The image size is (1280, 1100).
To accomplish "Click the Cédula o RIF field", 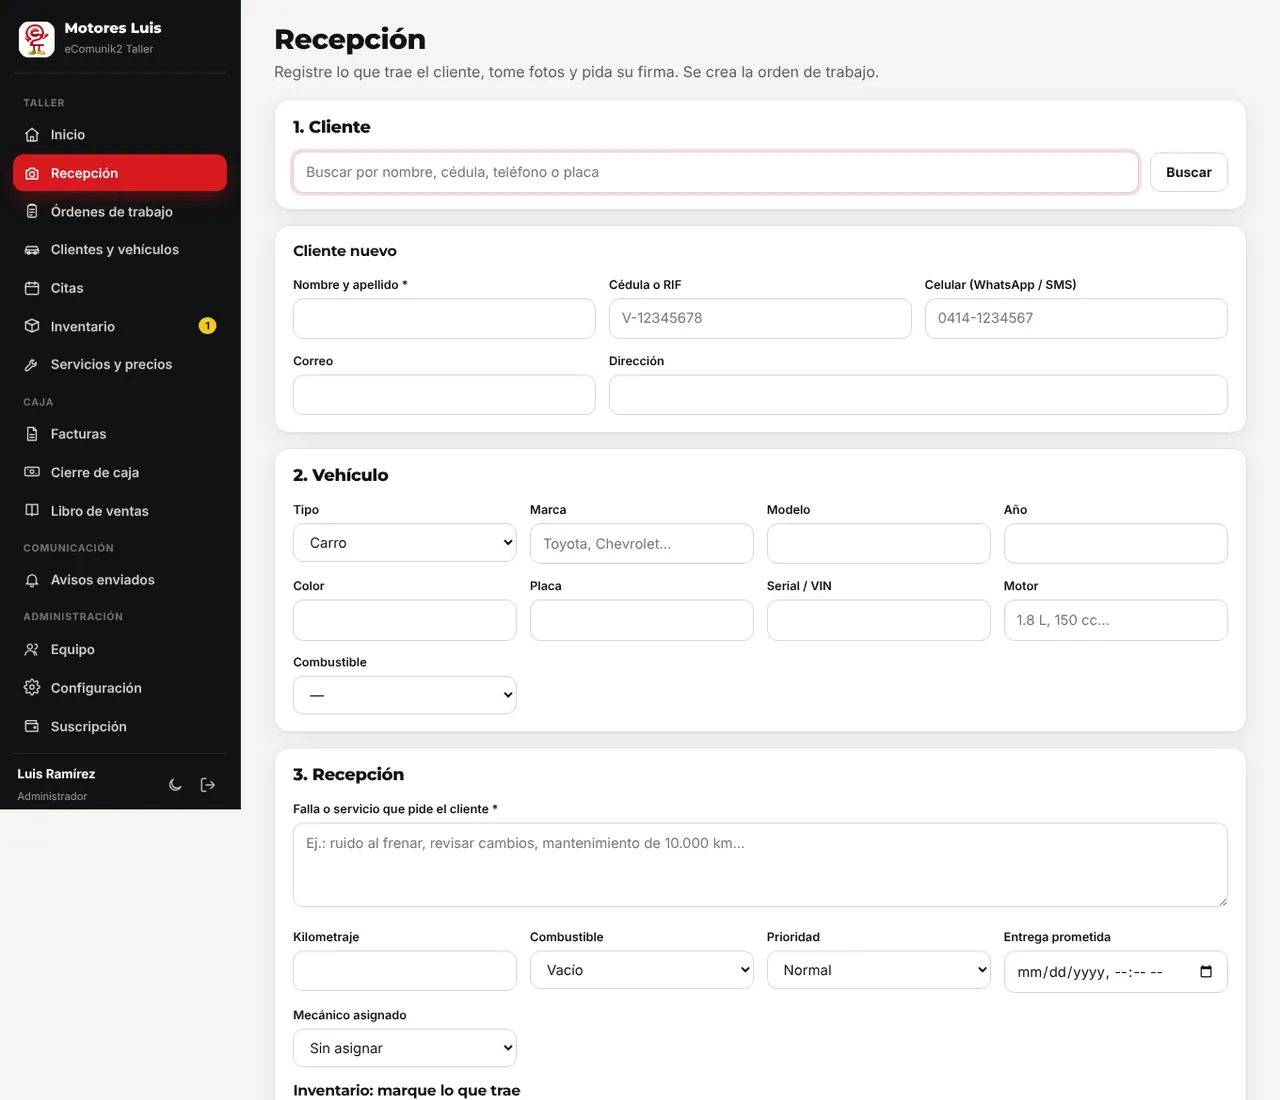I will tap(760, 318).
